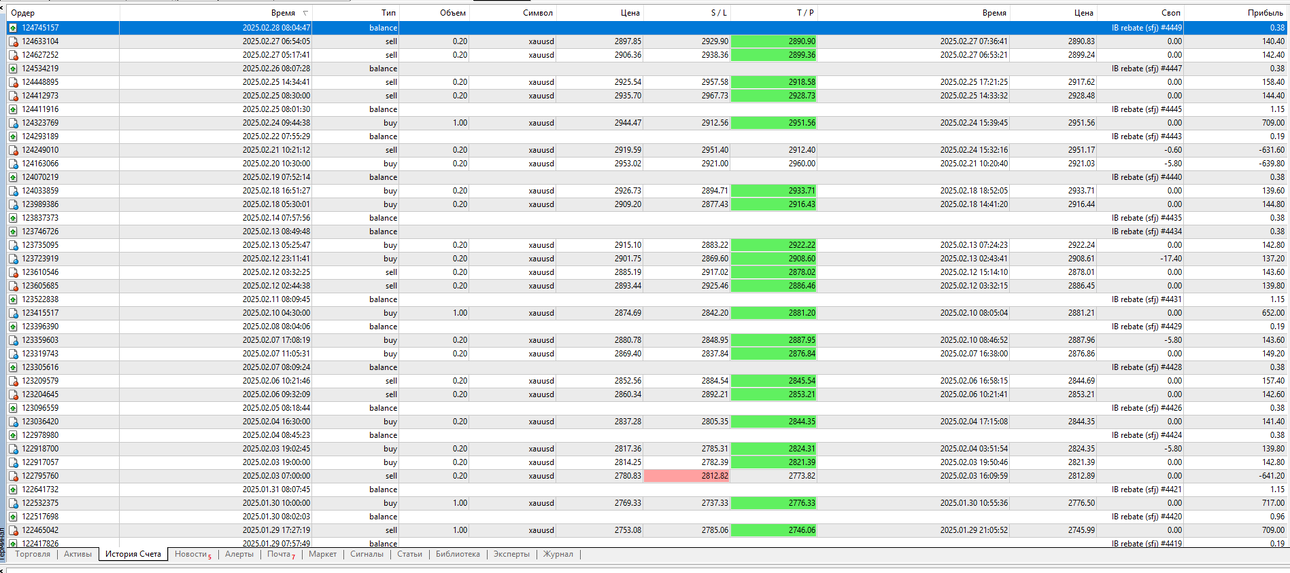1290x573 pixels.
Task: Open the Почта tab
Action: (x=280, y=554)
